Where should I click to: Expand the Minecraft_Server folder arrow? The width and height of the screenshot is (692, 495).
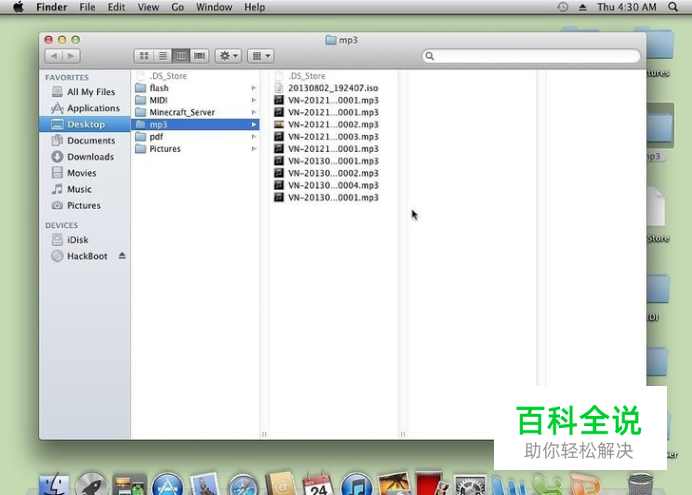(254, 112)
